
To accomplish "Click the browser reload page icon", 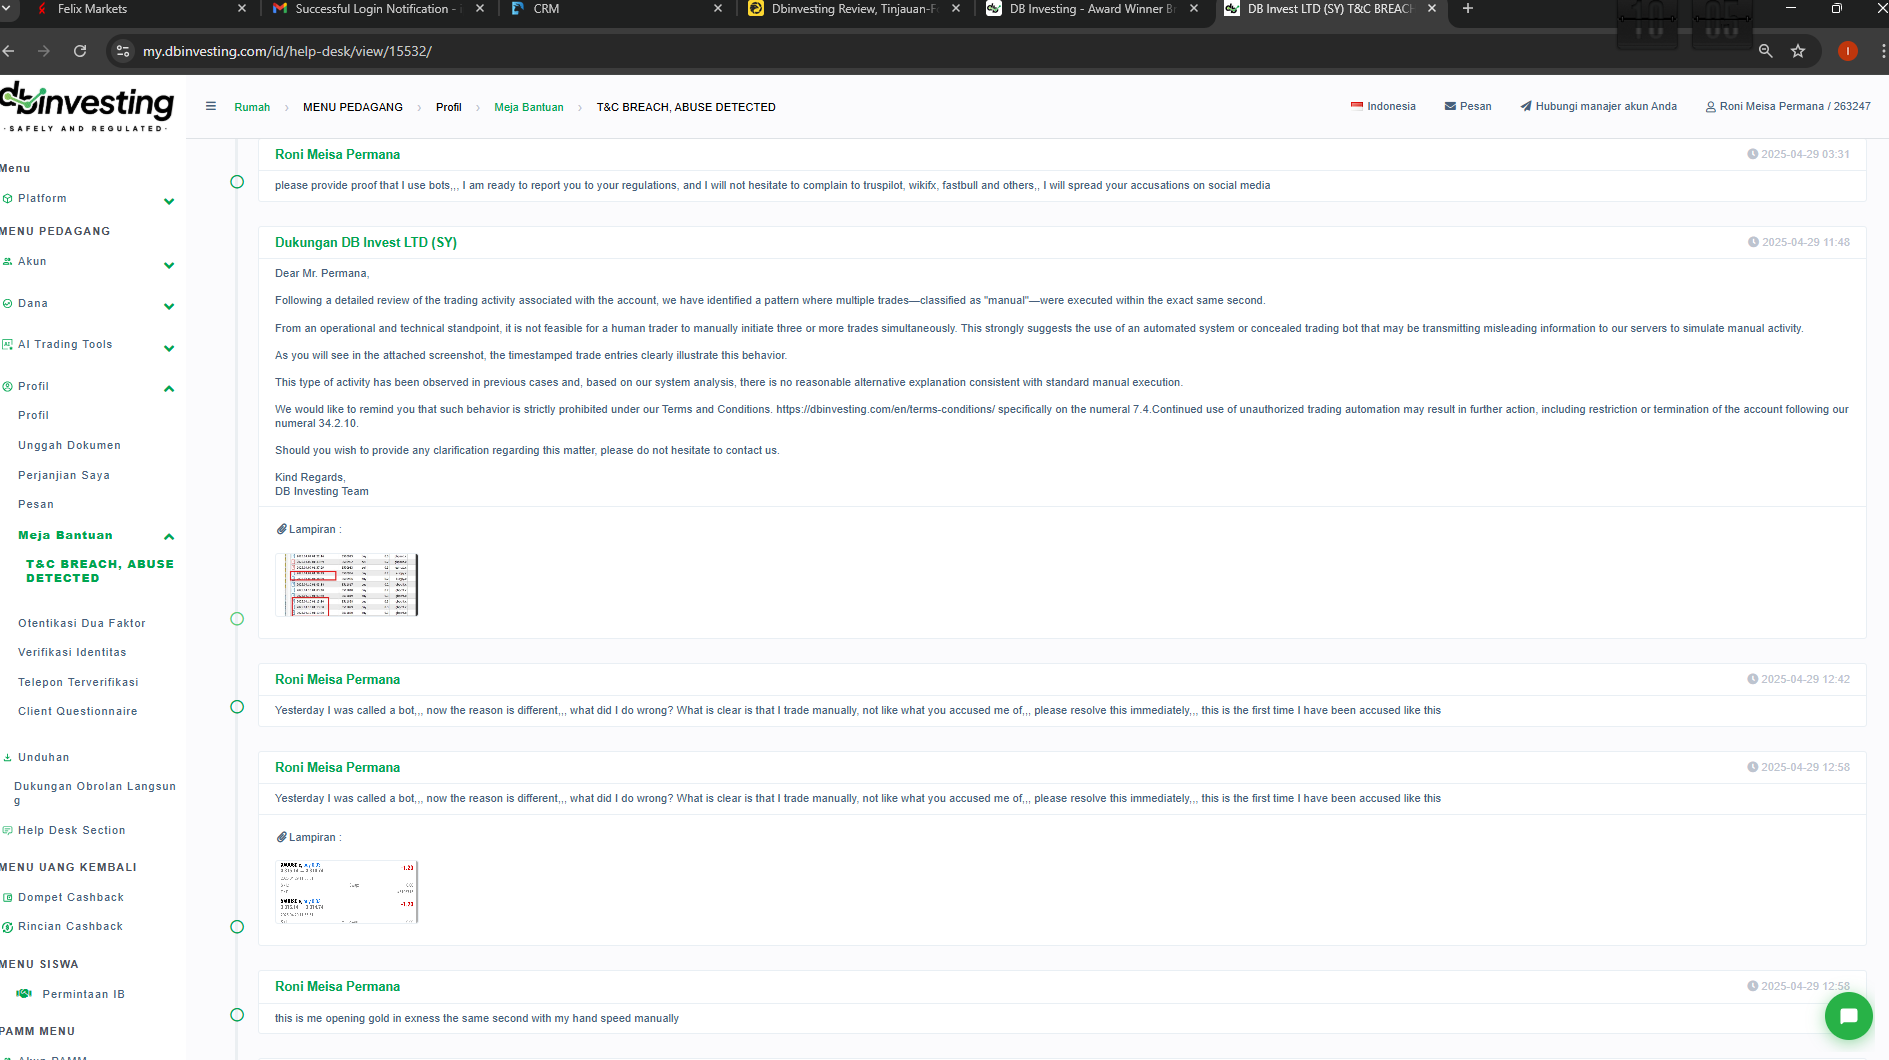I will [x=80, y=51].
